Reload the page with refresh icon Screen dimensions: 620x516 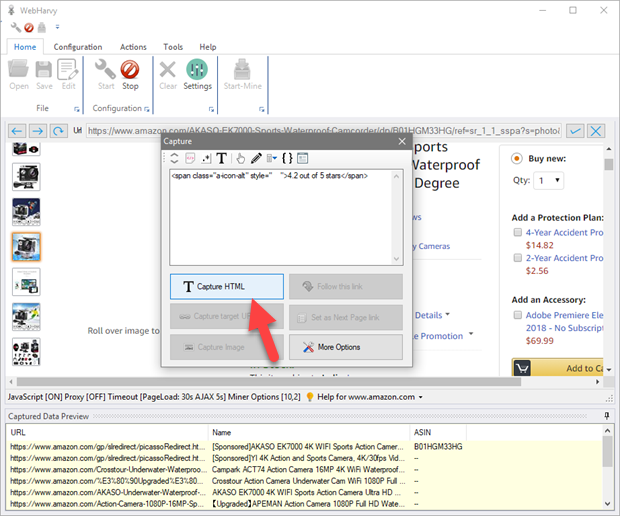(58, 131)
